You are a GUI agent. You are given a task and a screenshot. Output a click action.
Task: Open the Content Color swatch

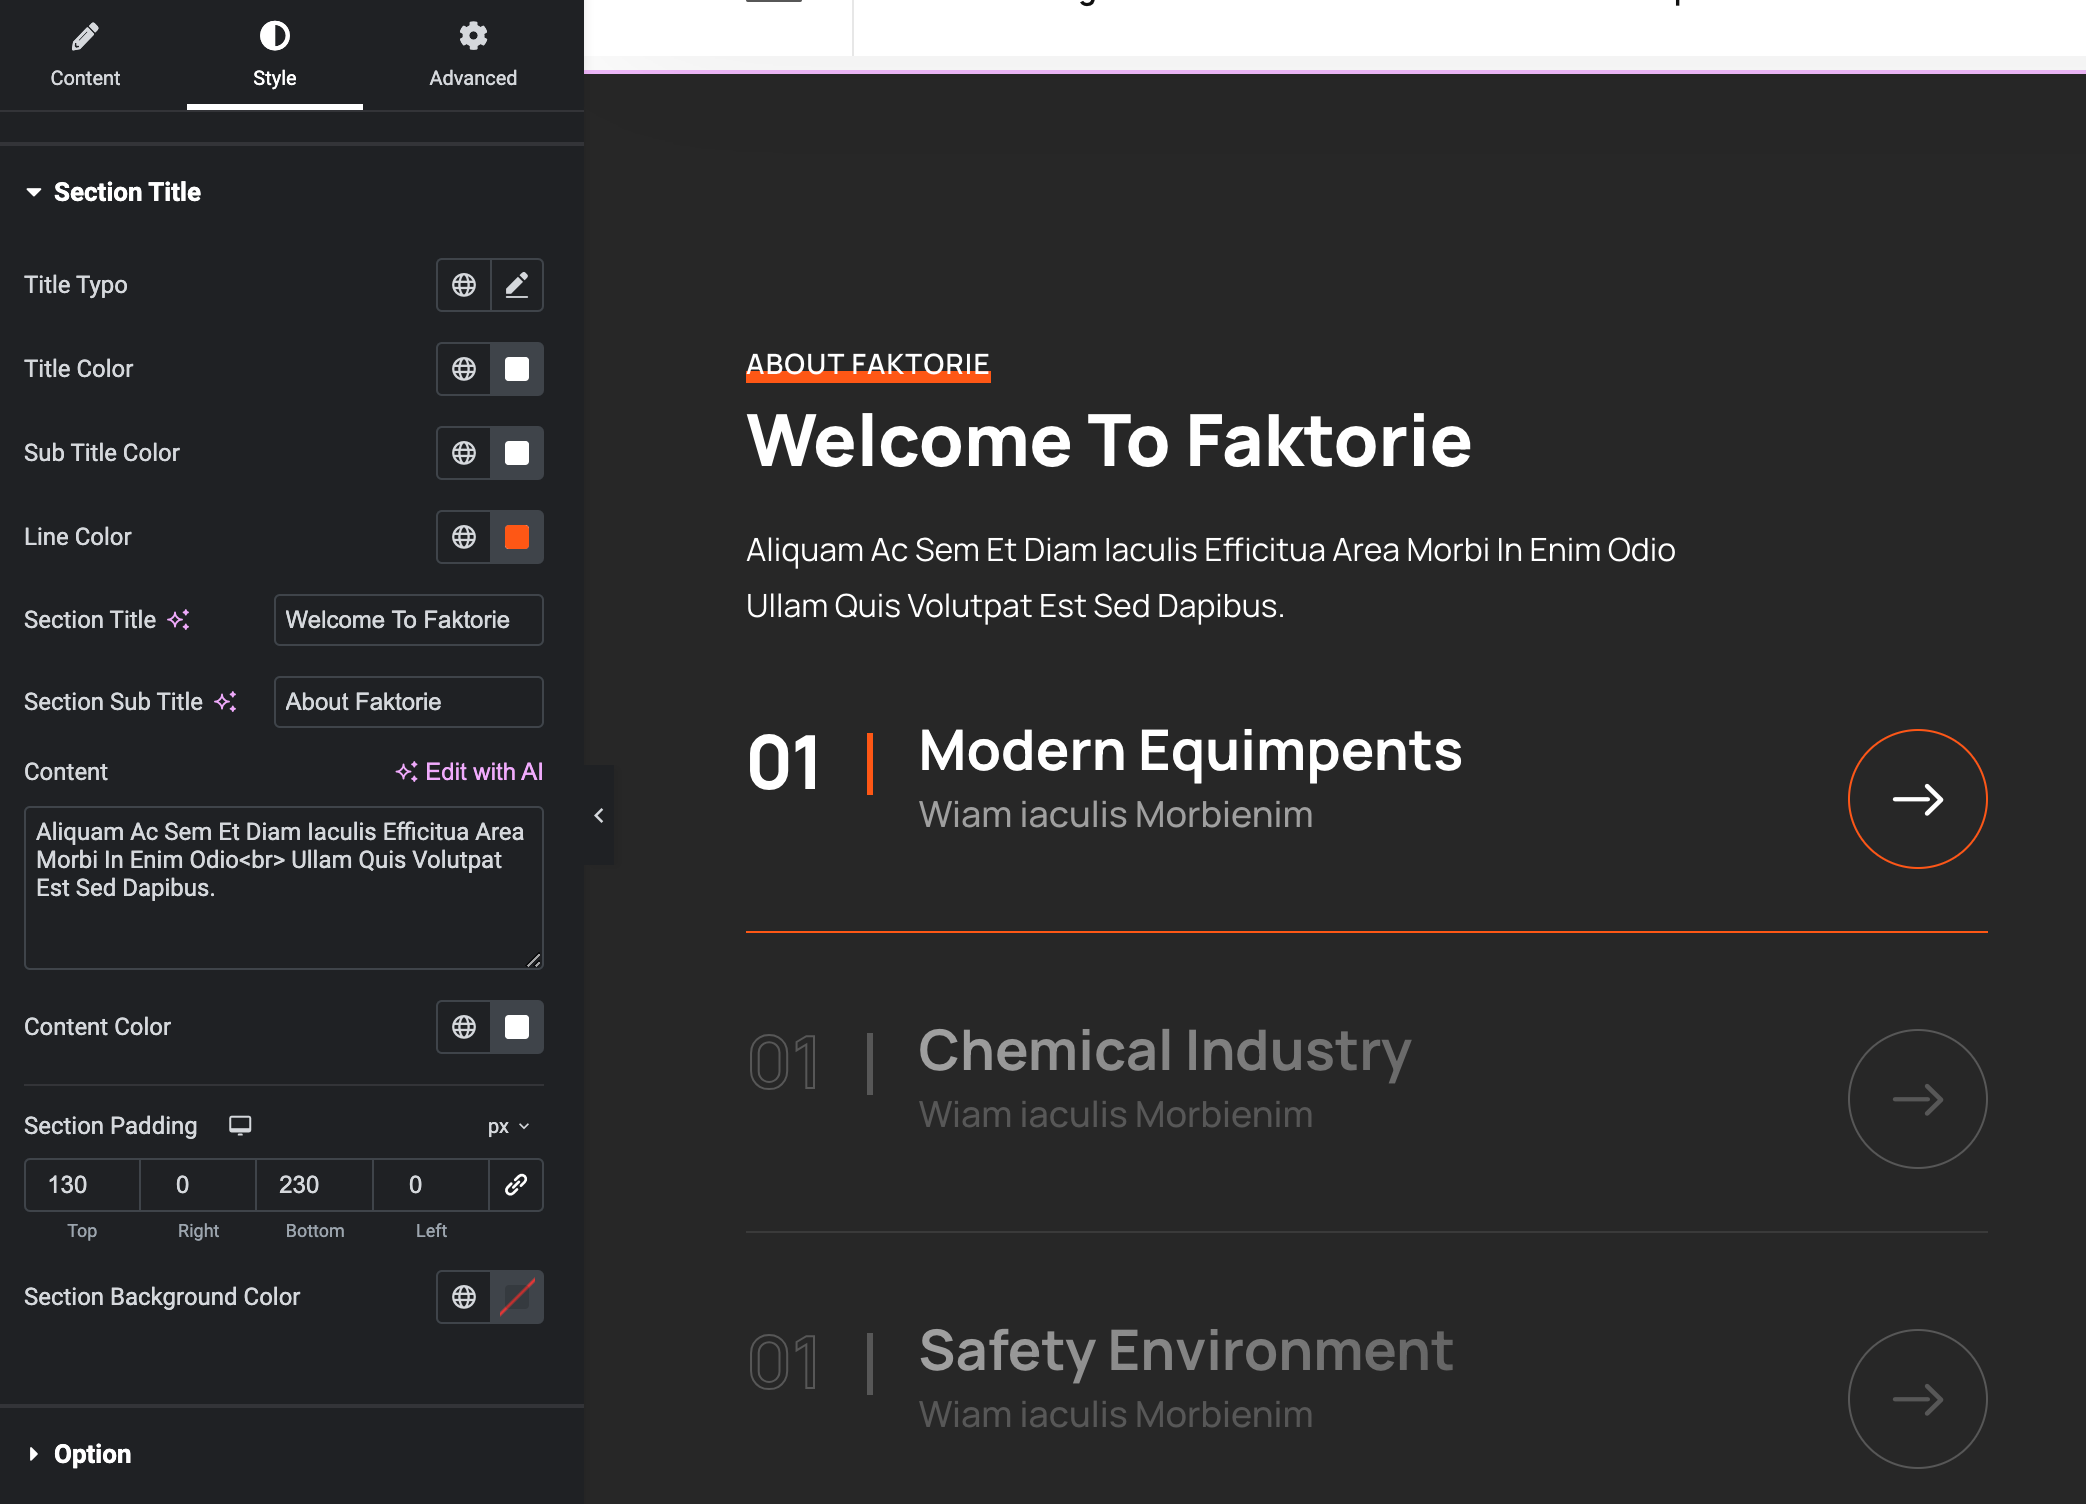(517, 1027)
